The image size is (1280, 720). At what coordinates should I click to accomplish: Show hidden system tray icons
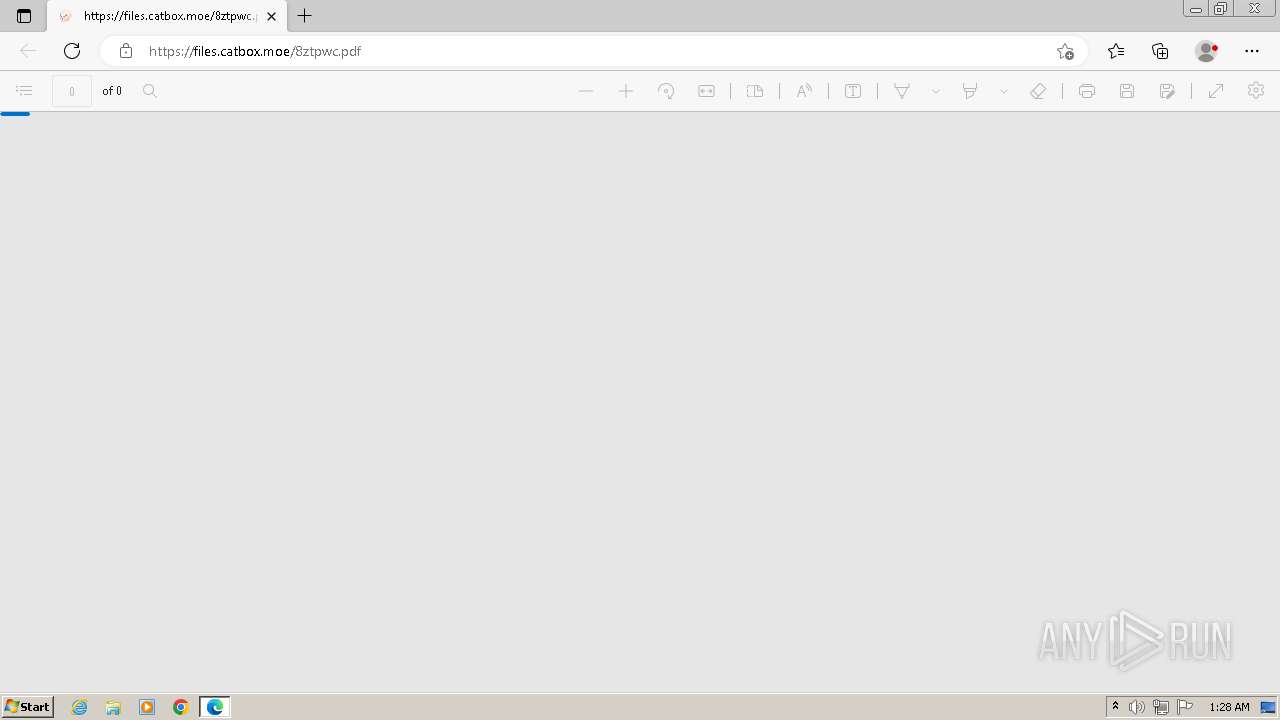(1115, 707)
